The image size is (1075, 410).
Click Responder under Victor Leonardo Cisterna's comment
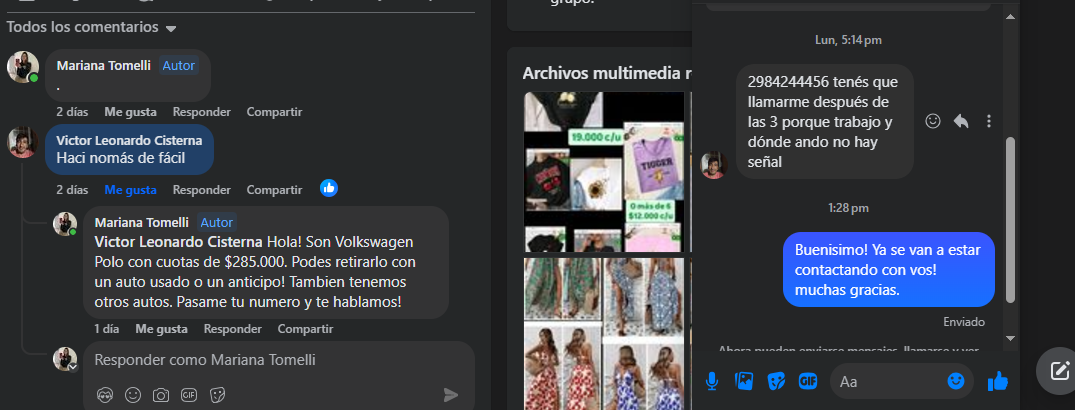pos(201,189)
